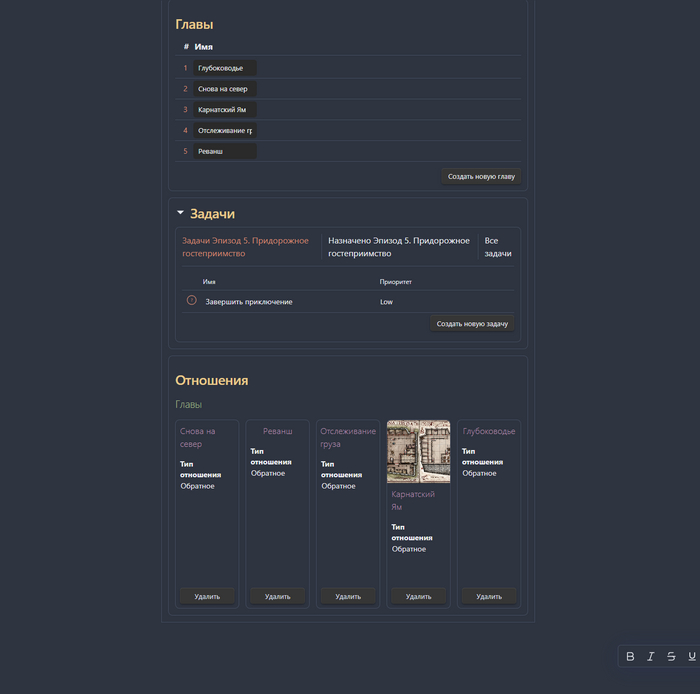
Task: Open the Карнатский Ям relation link
Action: point(412,500)
